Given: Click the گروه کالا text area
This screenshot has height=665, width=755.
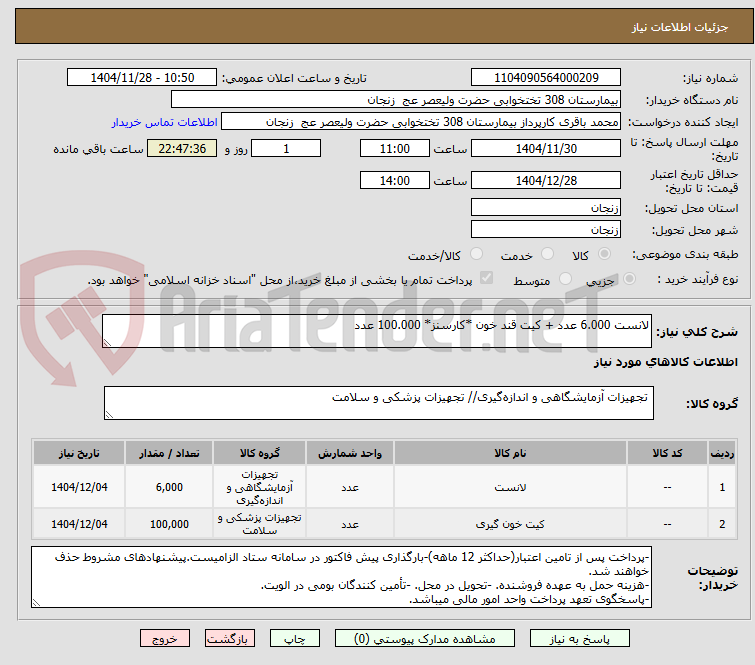Looking at the screenshot, I should click(378, 403).
